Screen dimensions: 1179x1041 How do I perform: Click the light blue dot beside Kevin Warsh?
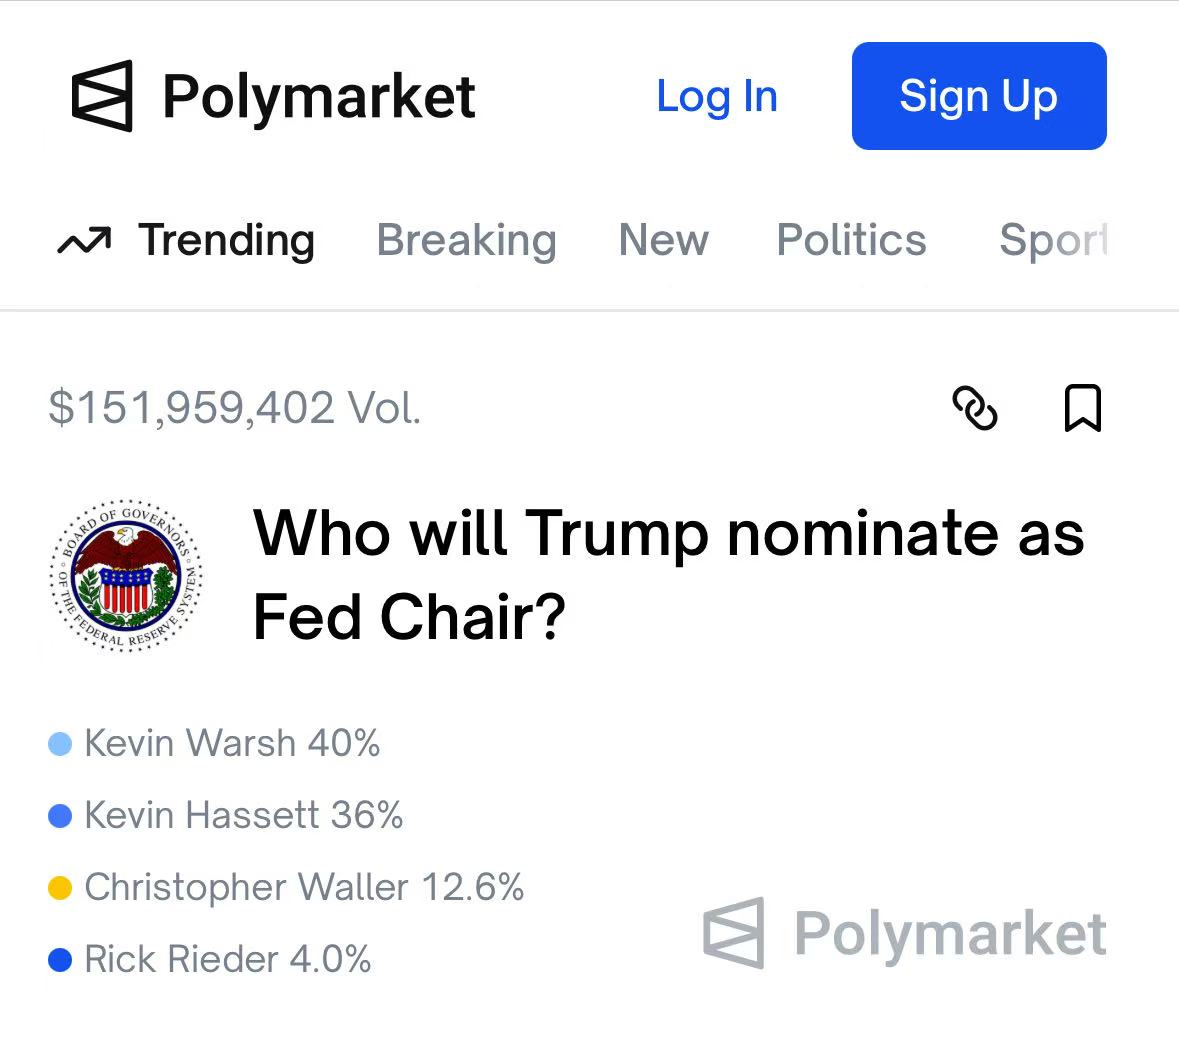pos(60,744)
